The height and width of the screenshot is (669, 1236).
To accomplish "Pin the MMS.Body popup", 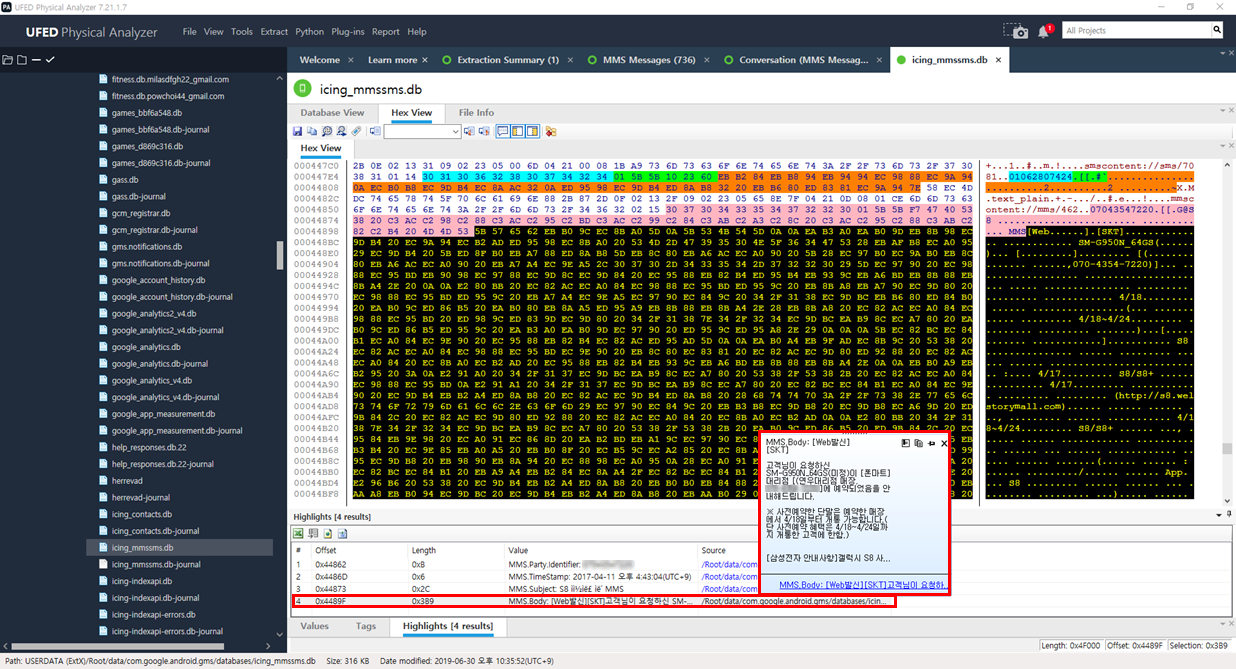I will click(x=931, y=443).
